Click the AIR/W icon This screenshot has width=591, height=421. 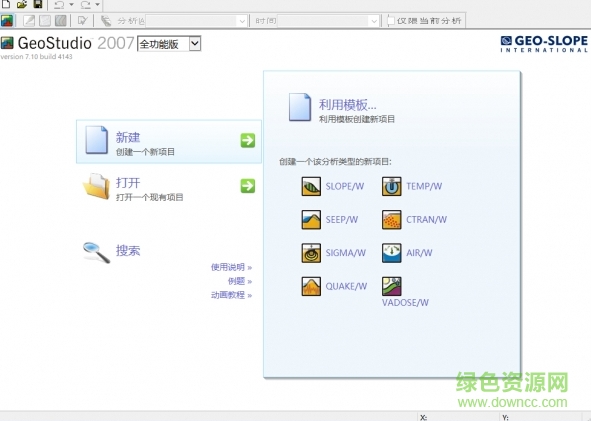tap(392, 253)
